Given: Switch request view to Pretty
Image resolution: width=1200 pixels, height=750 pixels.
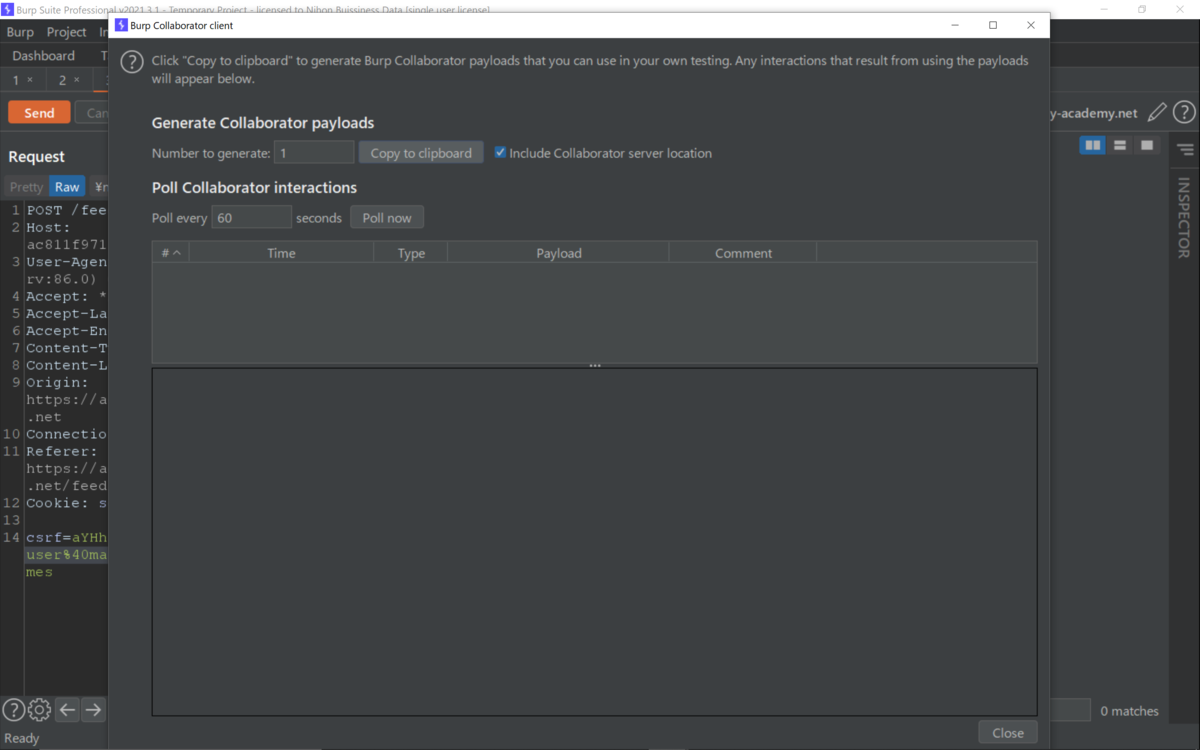Looking at the screenshot, I should [x=27, y=187].
